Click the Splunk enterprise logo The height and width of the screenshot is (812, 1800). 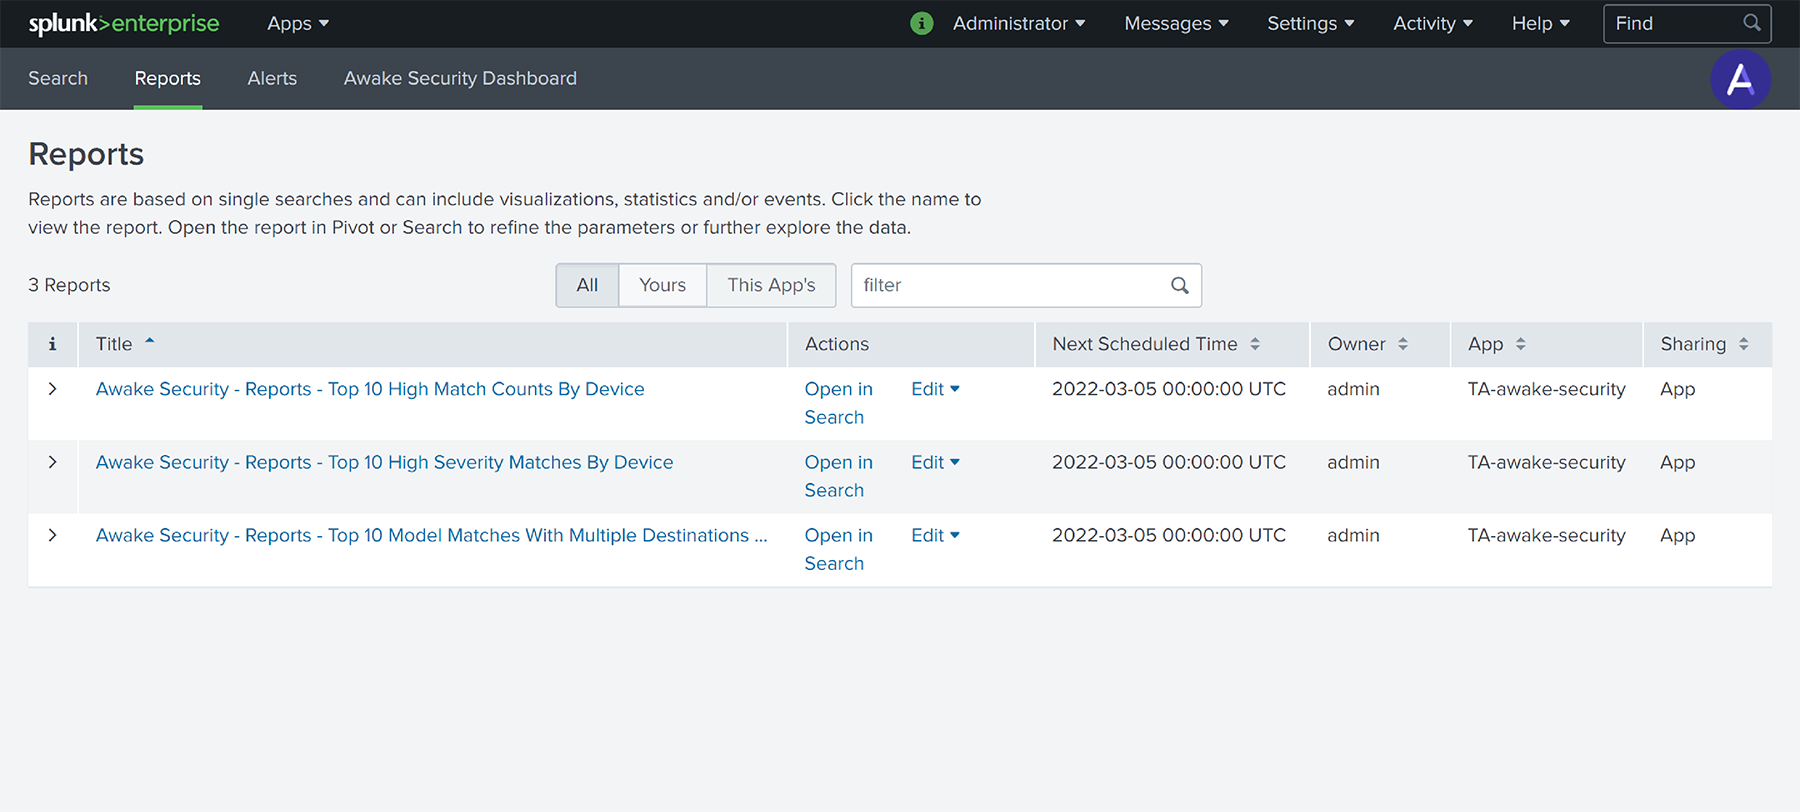click(124, 23)
